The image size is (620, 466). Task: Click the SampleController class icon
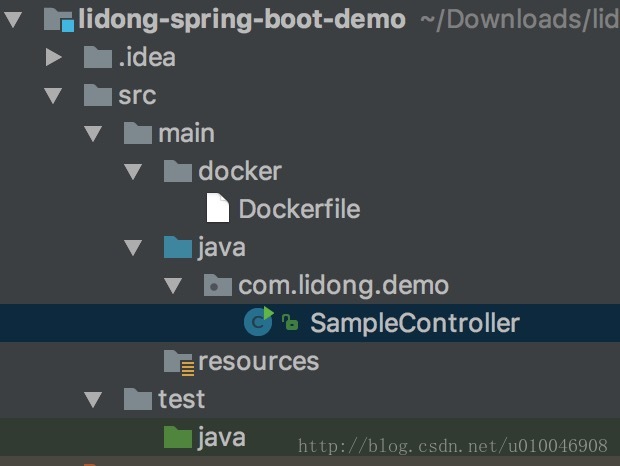[x=258, y=322]
